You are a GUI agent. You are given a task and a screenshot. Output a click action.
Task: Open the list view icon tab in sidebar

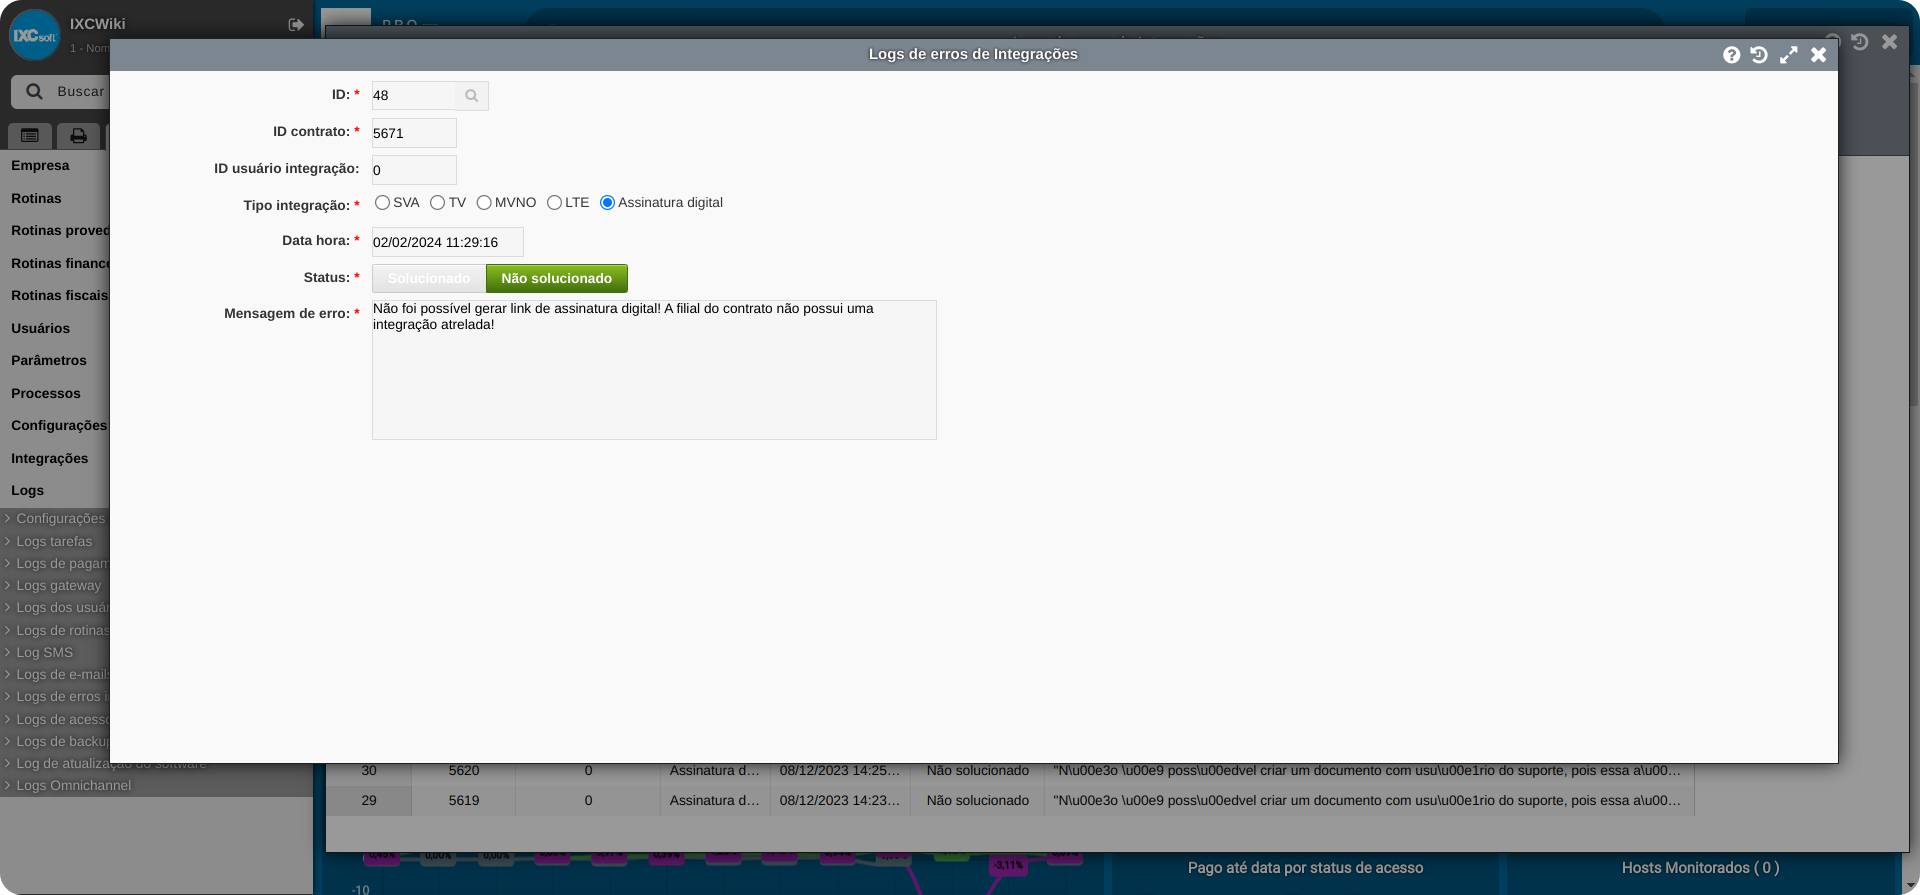point(30,135)
